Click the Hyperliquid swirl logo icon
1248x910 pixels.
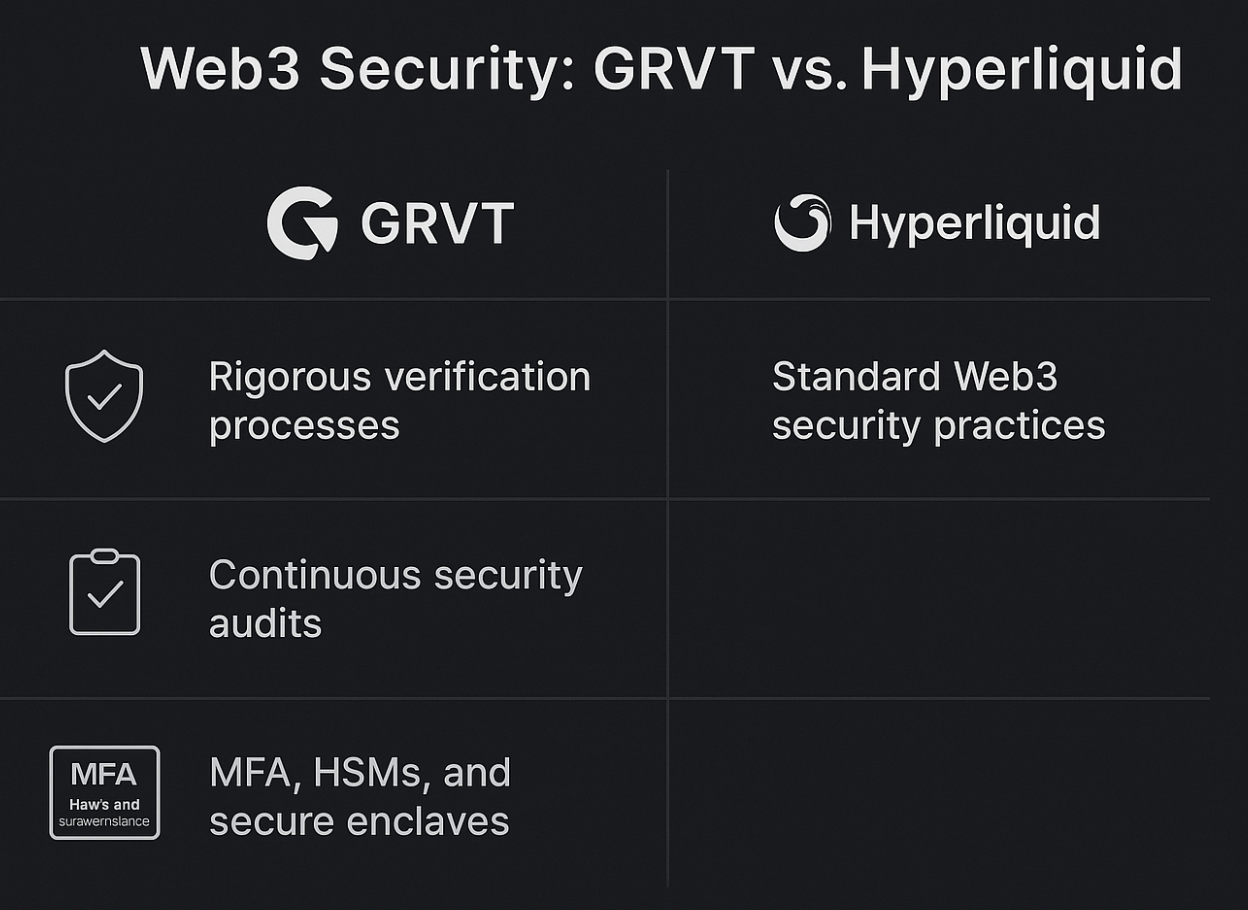[802, 222]
